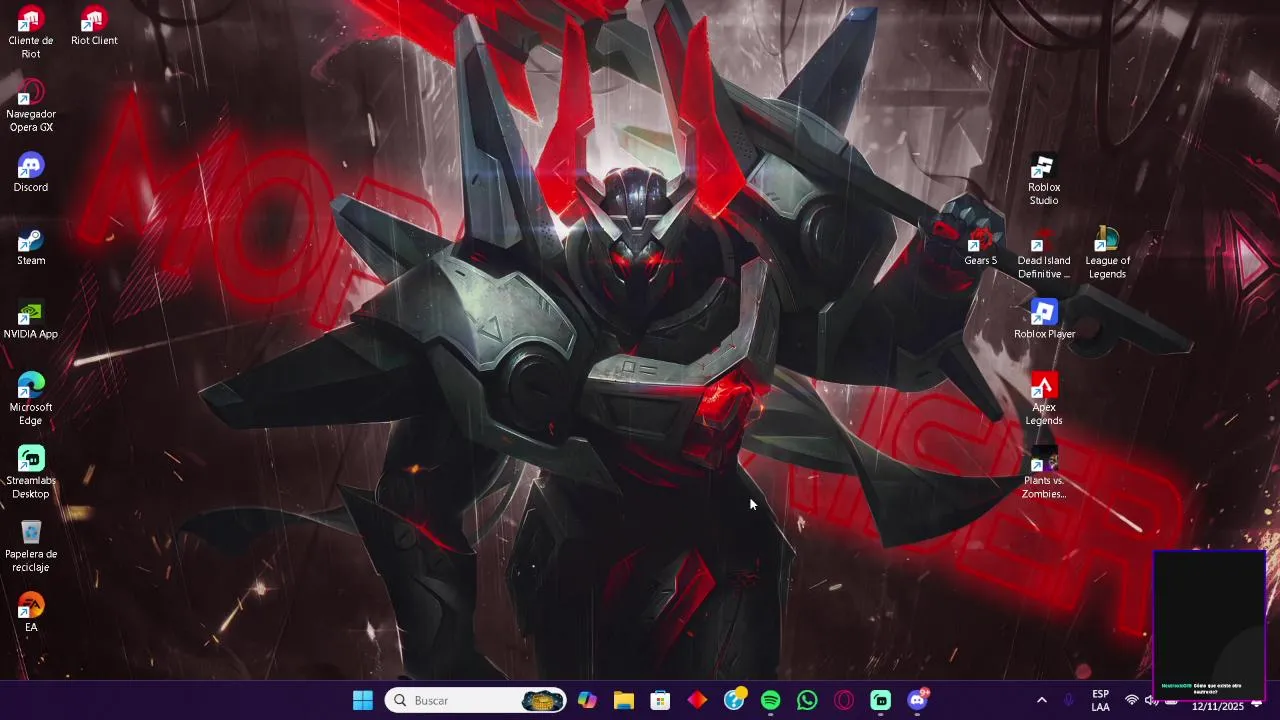The width and height of the screenshot is (1280, 720).
Task: Open WhatsApp from the taskbar
Action: 807,701
